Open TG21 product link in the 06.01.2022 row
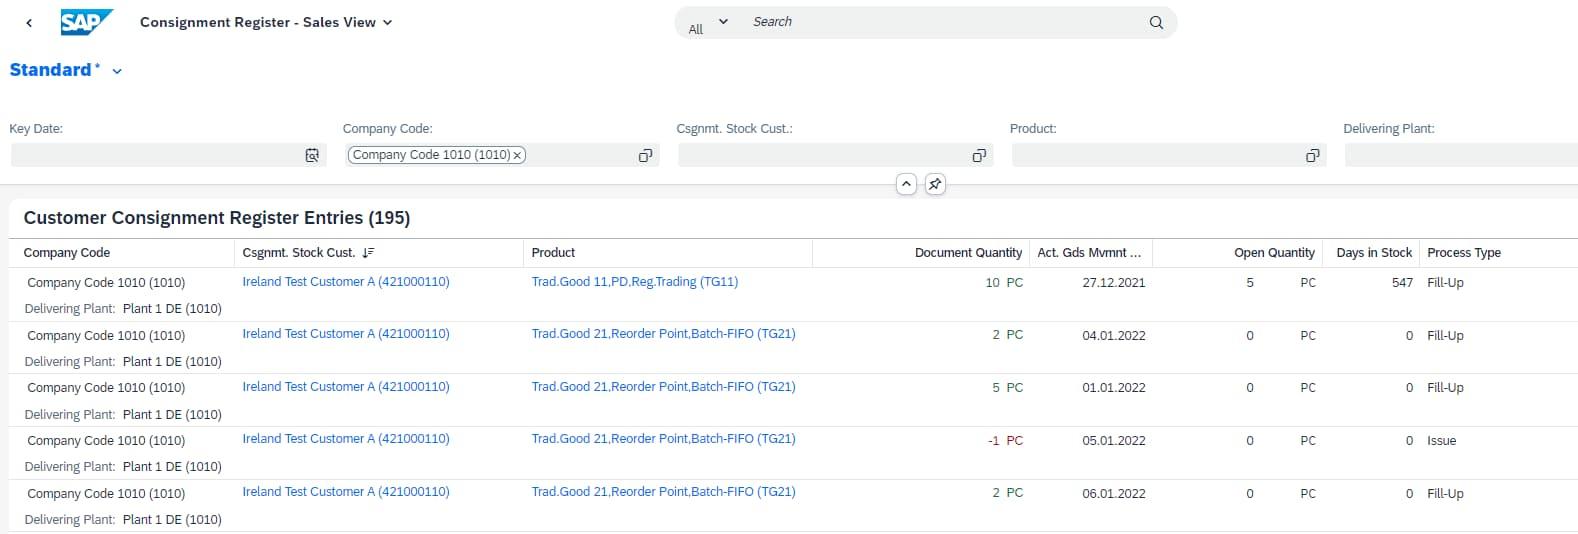The image size is (1578, 534). [663, 492]
